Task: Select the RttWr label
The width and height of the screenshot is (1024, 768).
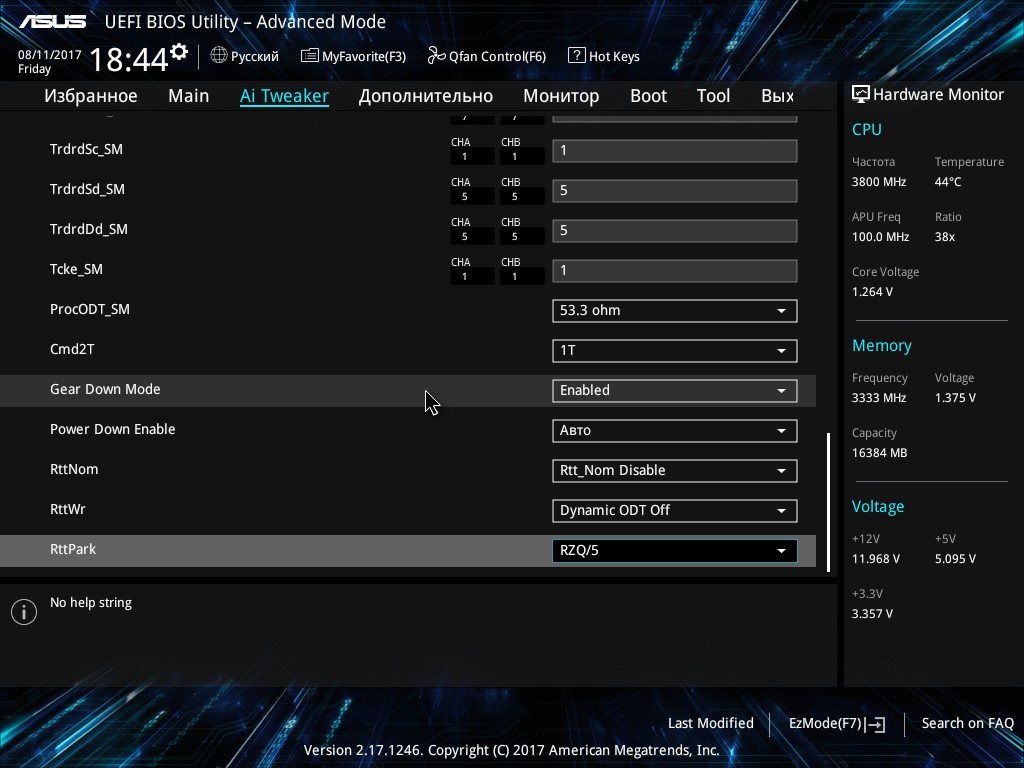Action: 67,509
